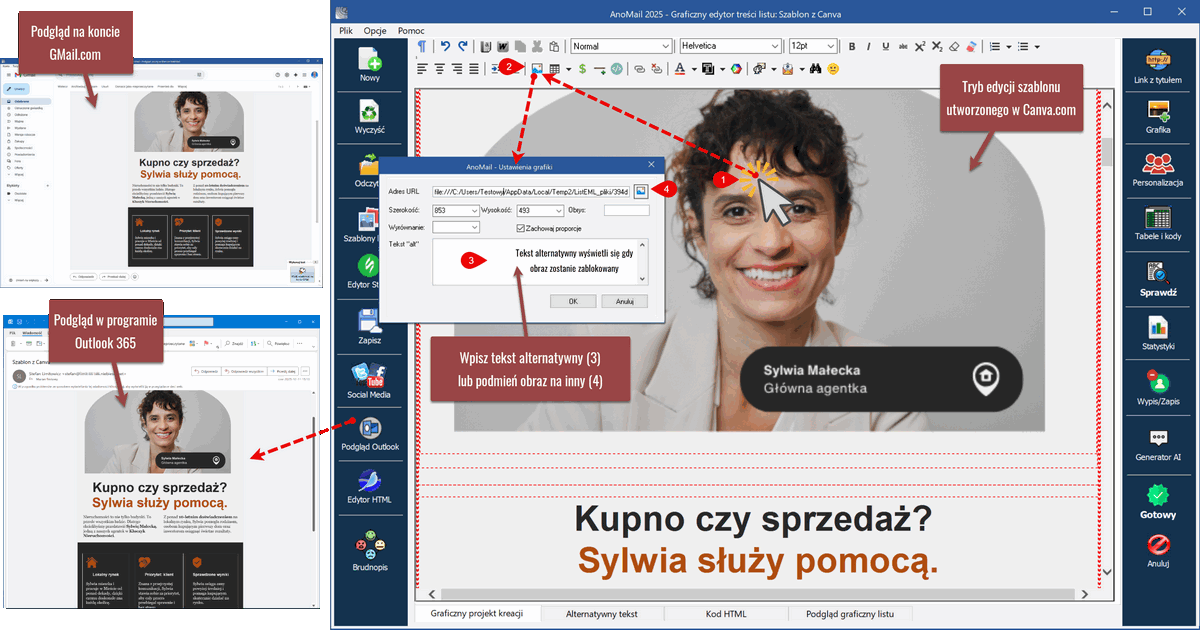Click the insert hyperlink chain icon
Viewport: 1200px width, 630px height.
click(x=639, y=69)
